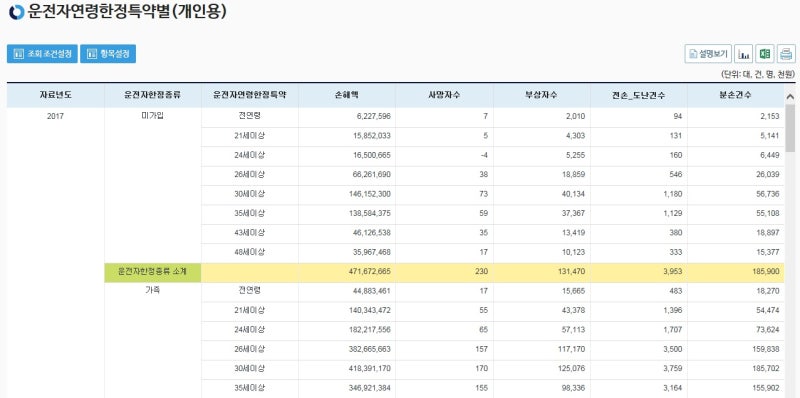Image resolution: width=800 pixels, height=398 pixels.
Task: Select the 2017 year cell
Action: (56, 116)
